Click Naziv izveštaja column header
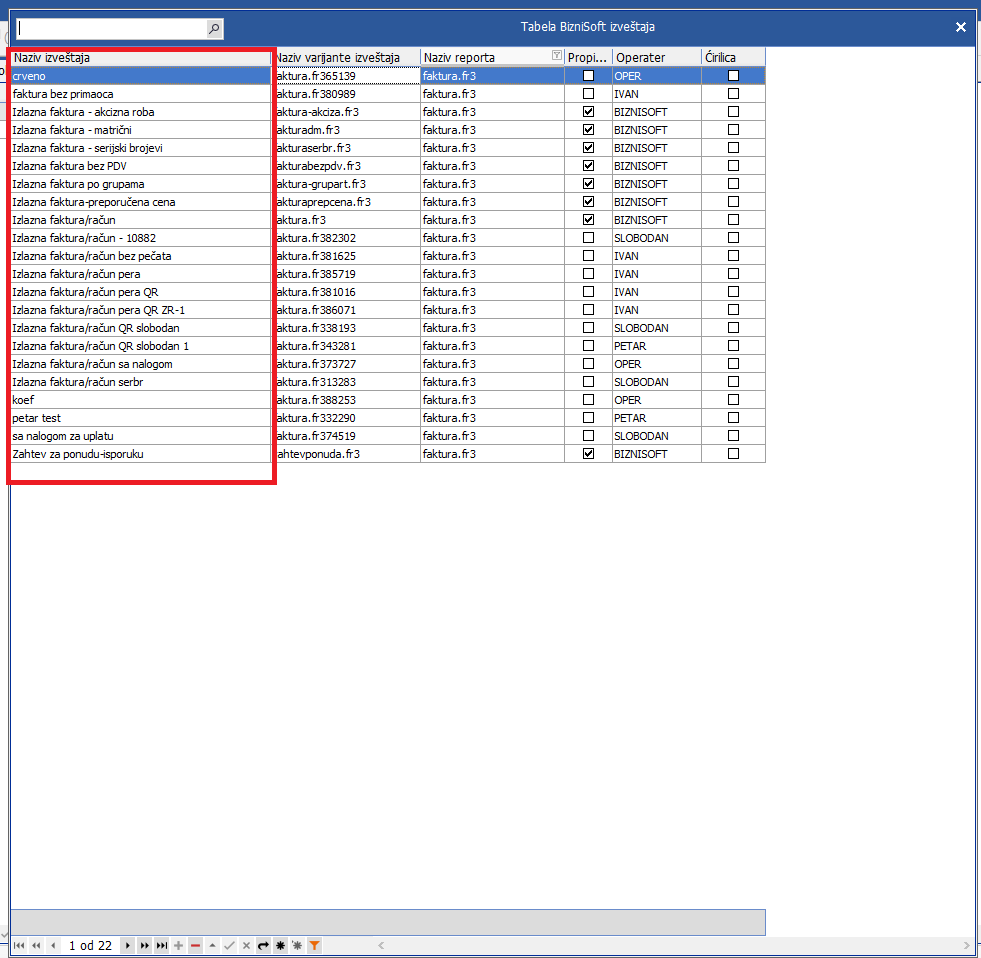 click(140, 57)
